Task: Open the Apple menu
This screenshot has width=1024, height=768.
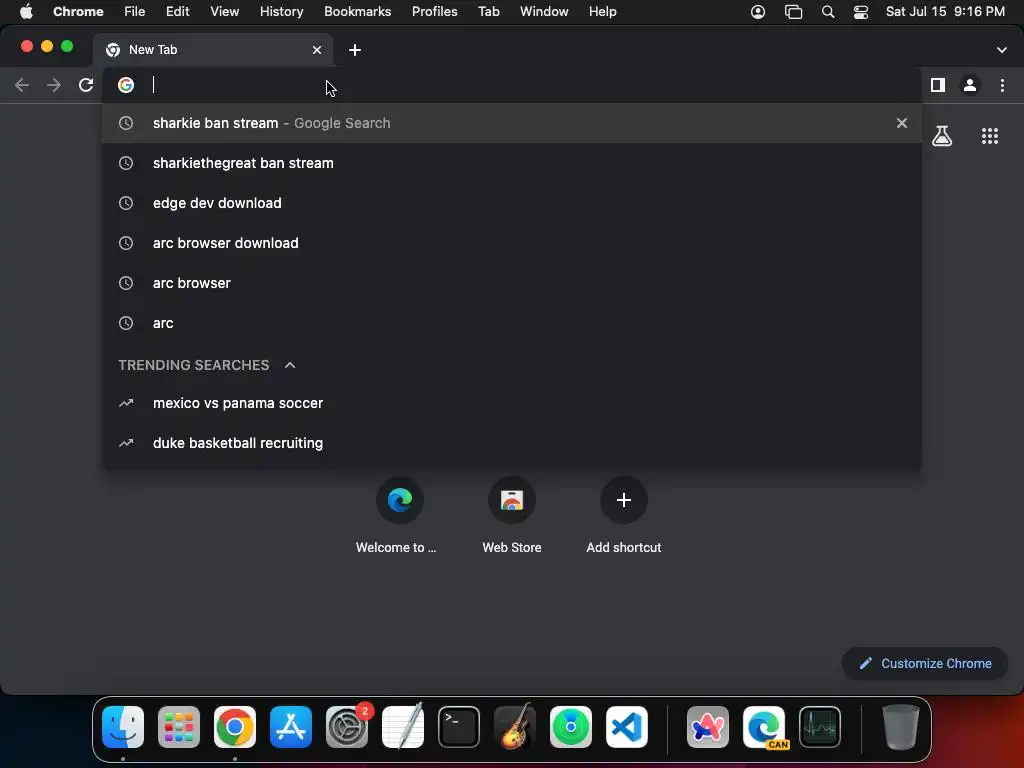Action: tap(26, 12)
